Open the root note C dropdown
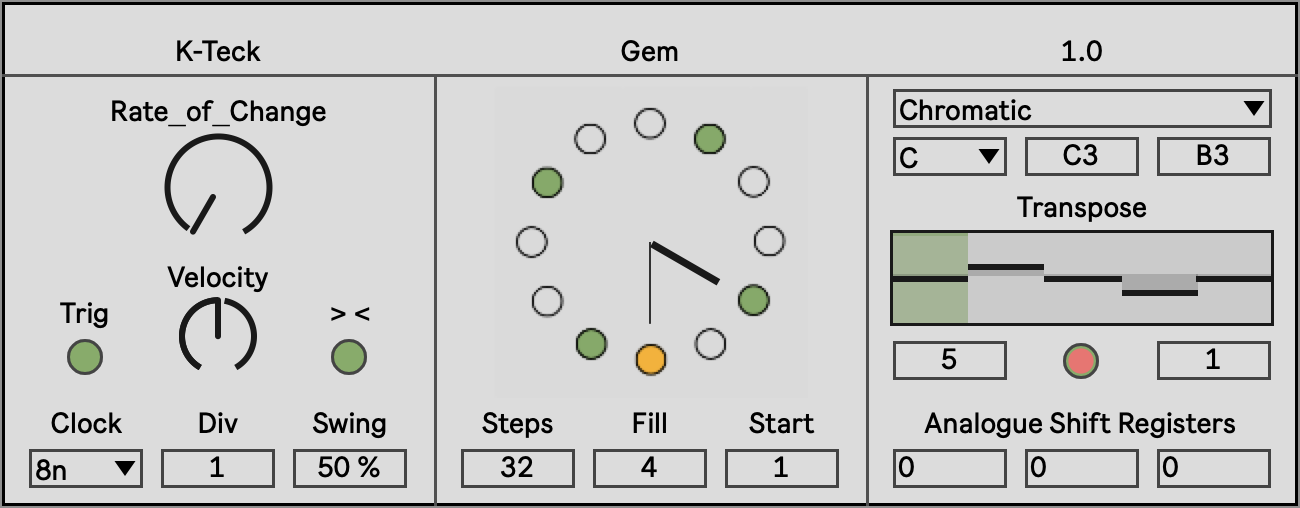 [949, 157]
